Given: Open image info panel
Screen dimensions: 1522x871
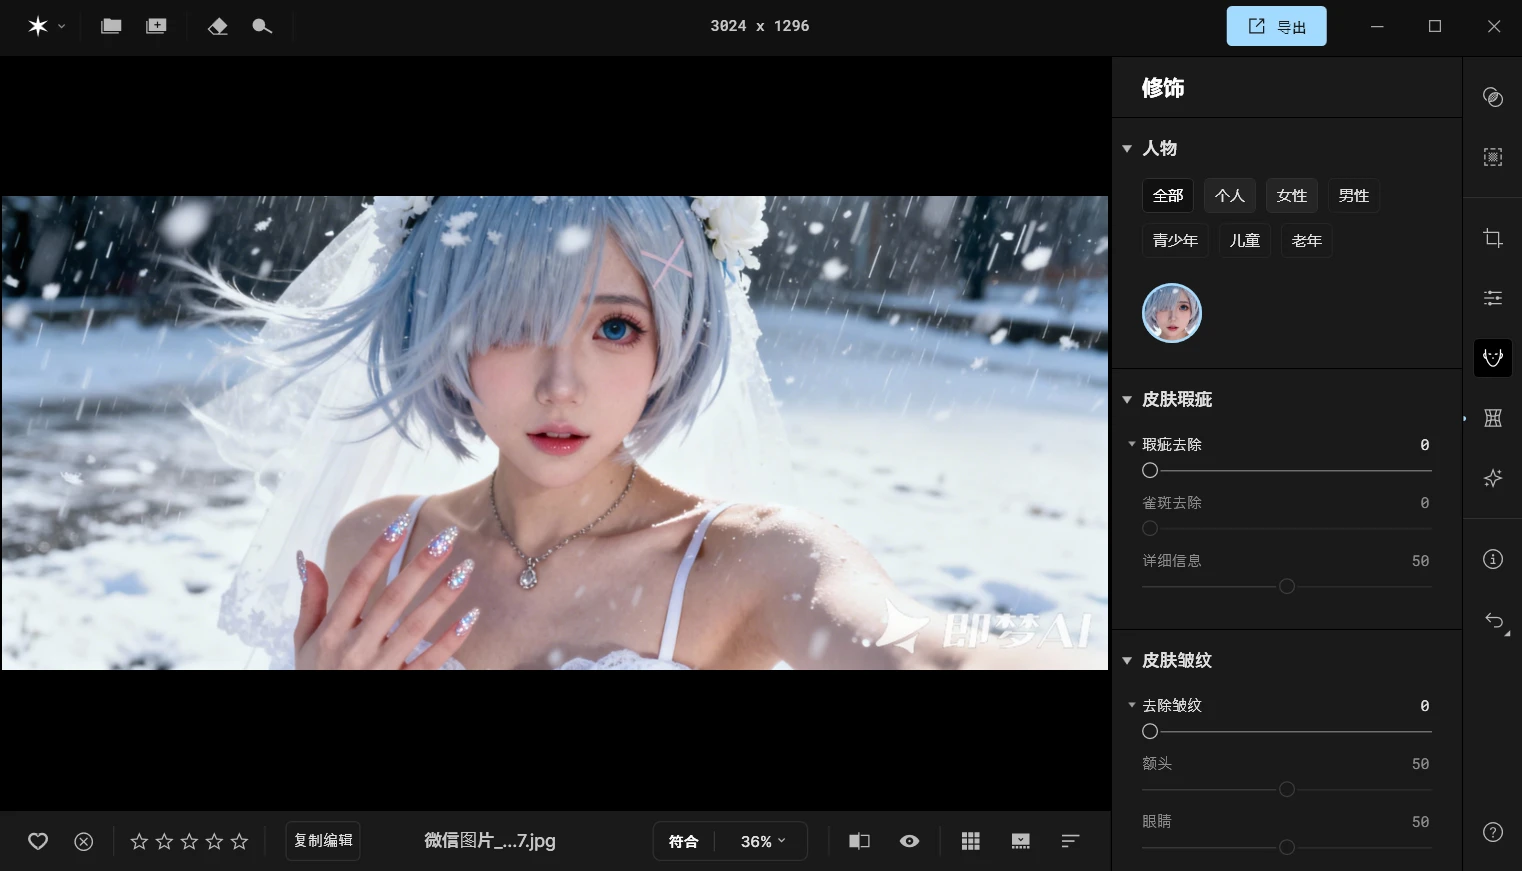Looking at the screenshot, I should (1492, 559).
